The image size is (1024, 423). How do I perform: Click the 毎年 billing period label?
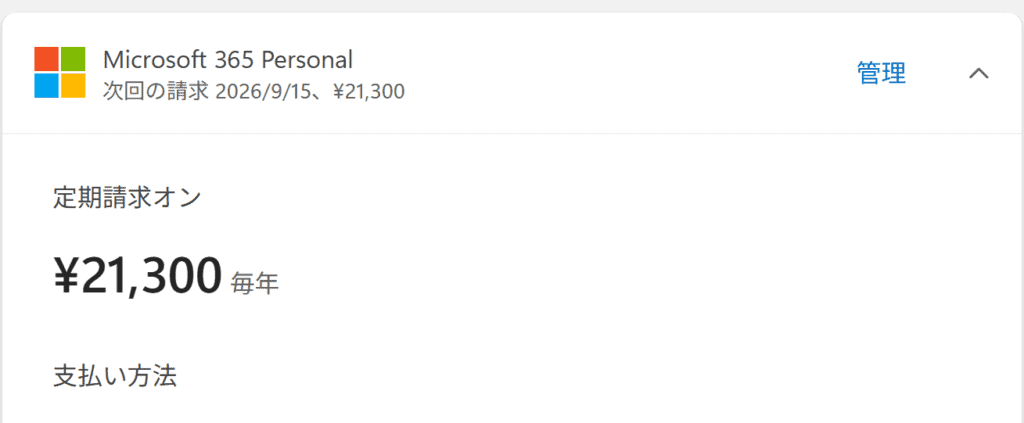pos(255,283)
